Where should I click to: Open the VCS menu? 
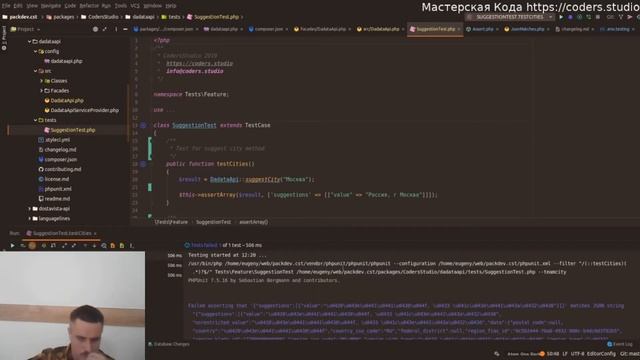pyautogui.click(x=135, y=6)
